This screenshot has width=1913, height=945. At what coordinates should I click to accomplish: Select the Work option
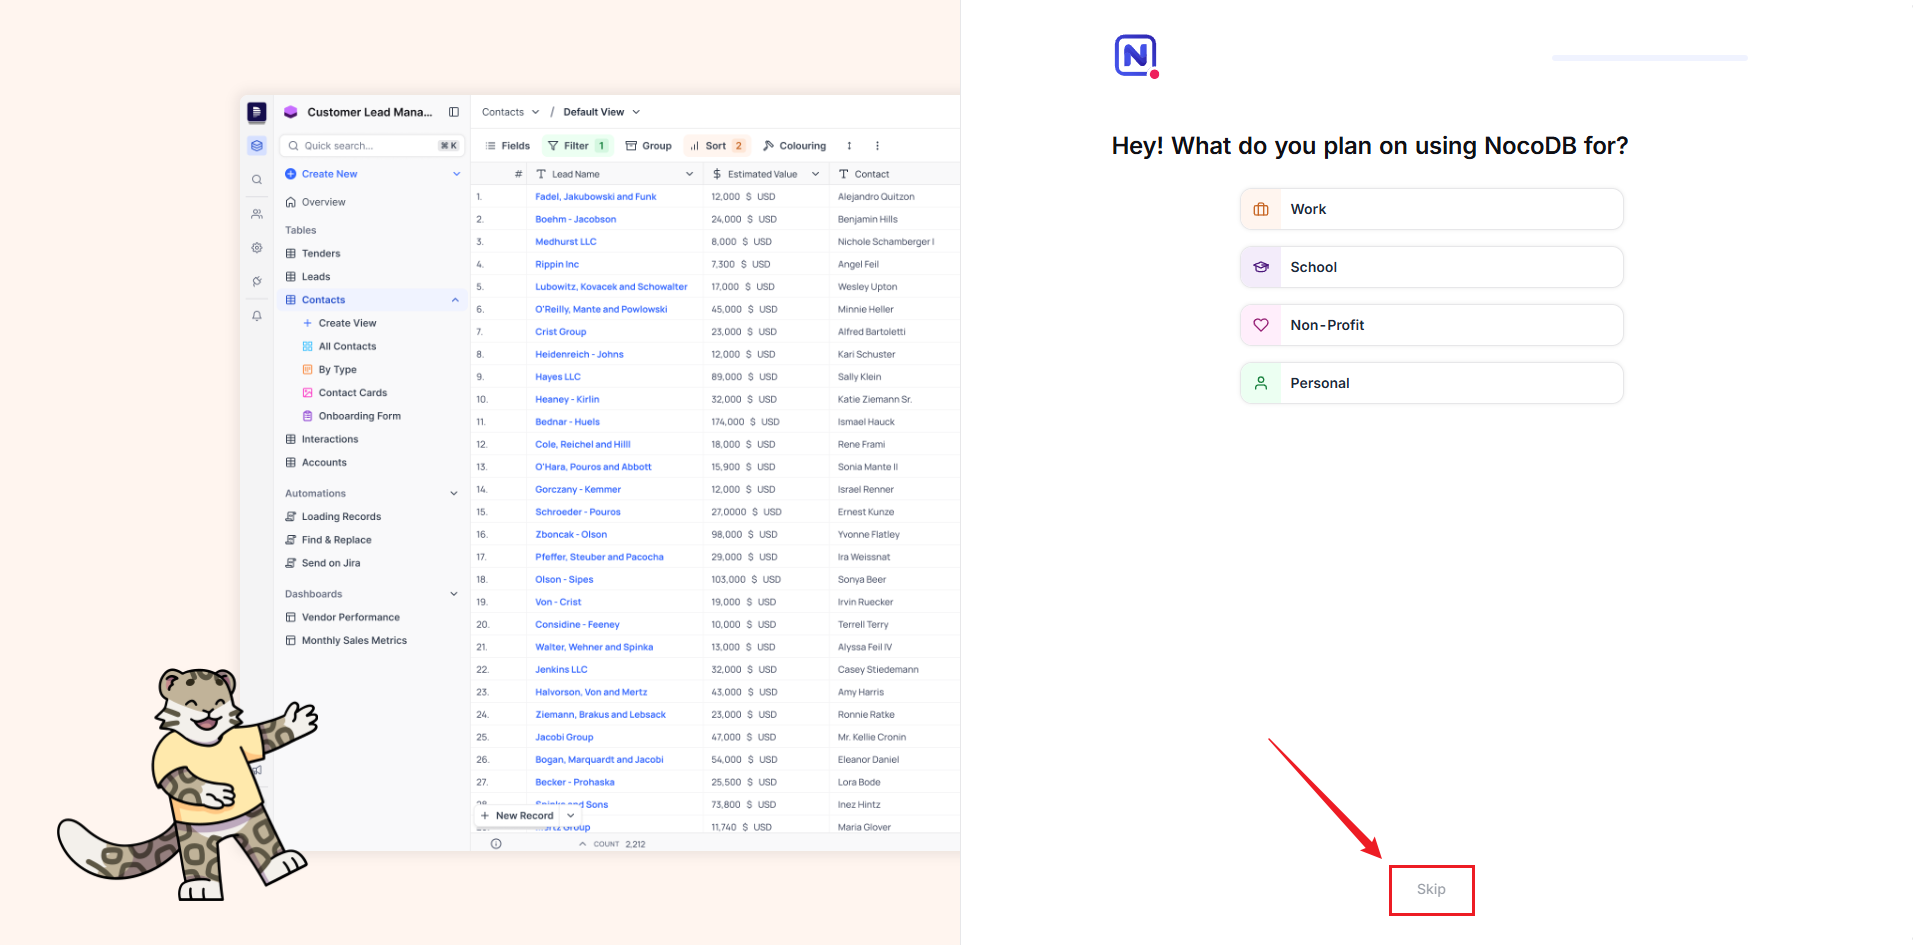[x=1431, y=209]
